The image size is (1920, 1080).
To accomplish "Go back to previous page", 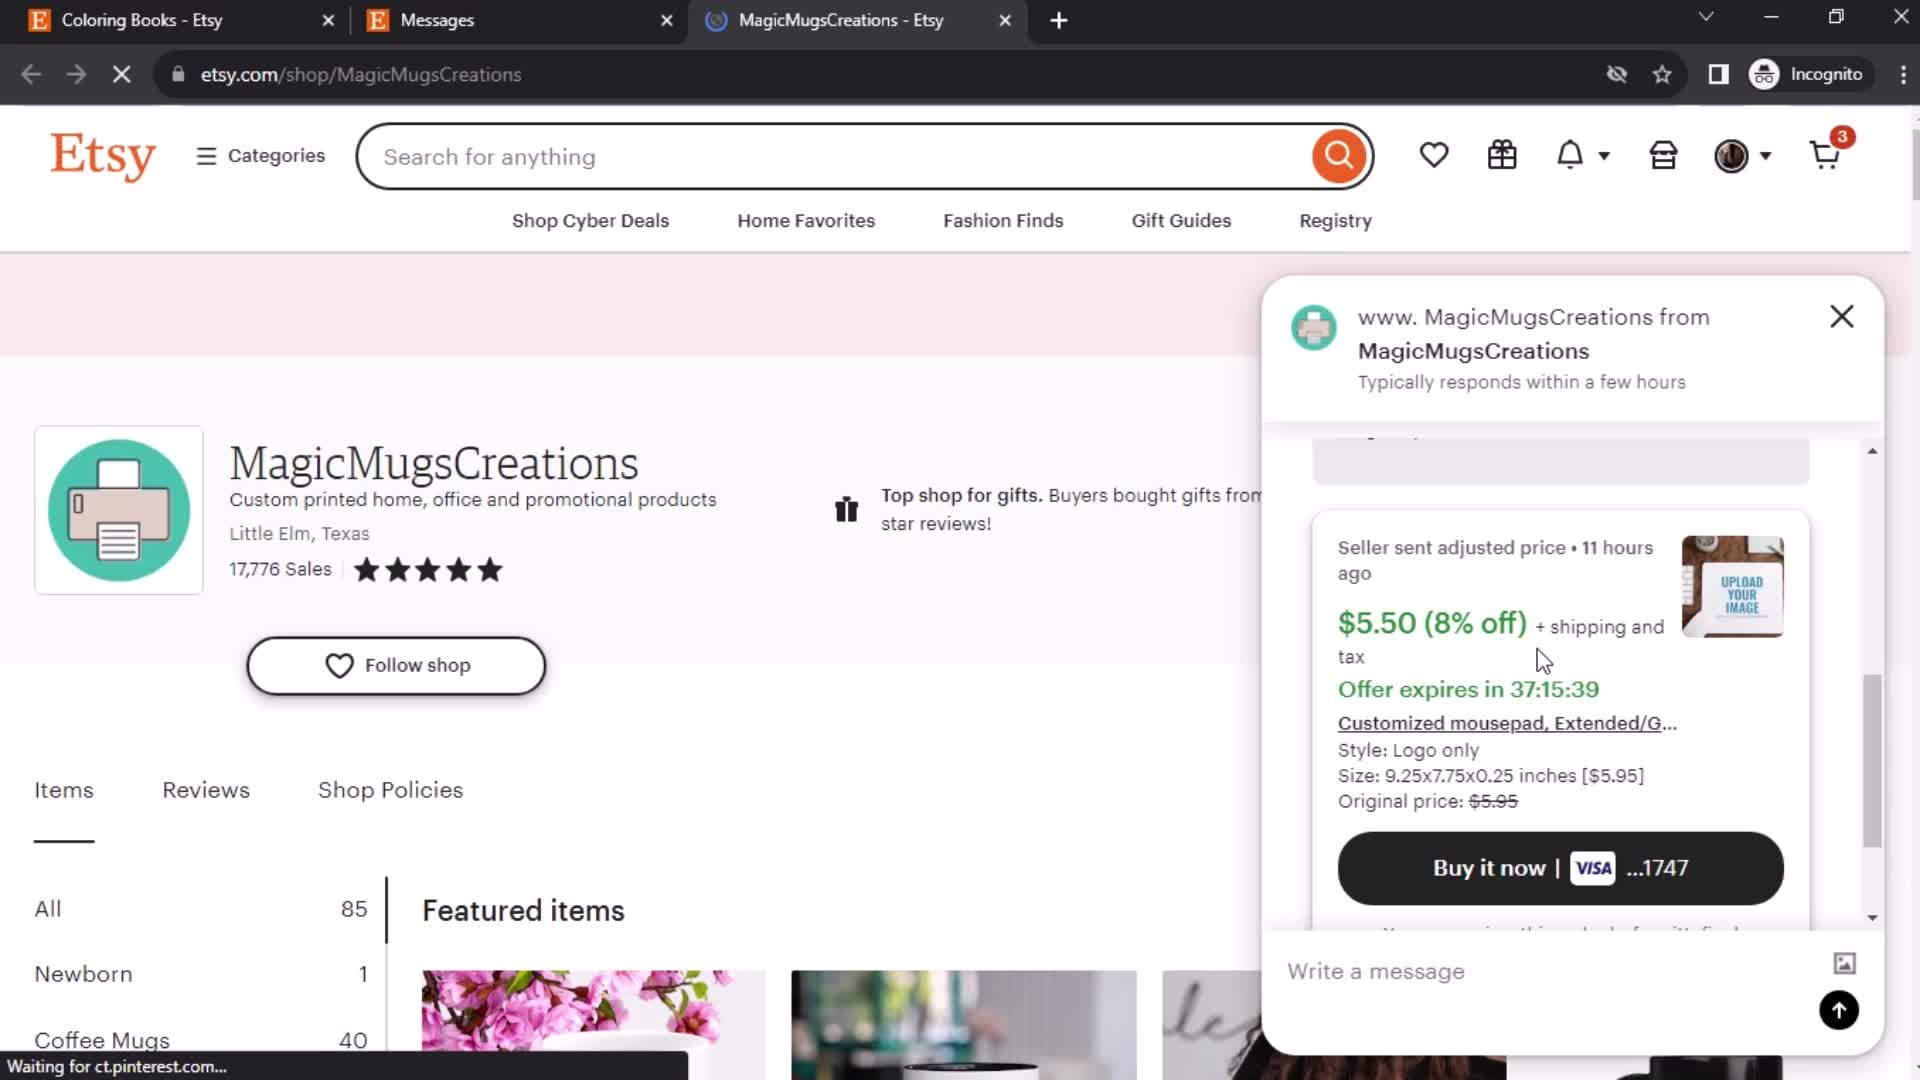I will [31, 74].
